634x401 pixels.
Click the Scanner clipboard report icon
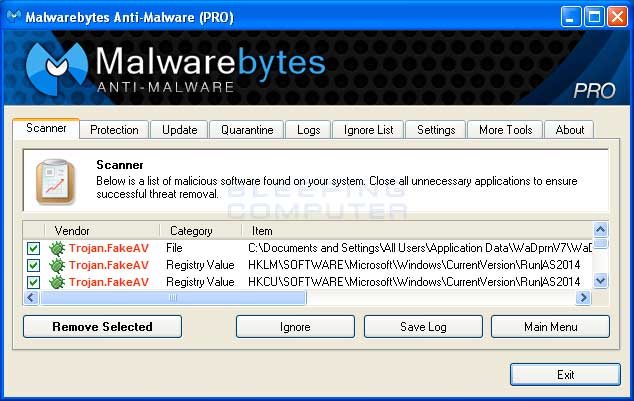tap(55, 181)
